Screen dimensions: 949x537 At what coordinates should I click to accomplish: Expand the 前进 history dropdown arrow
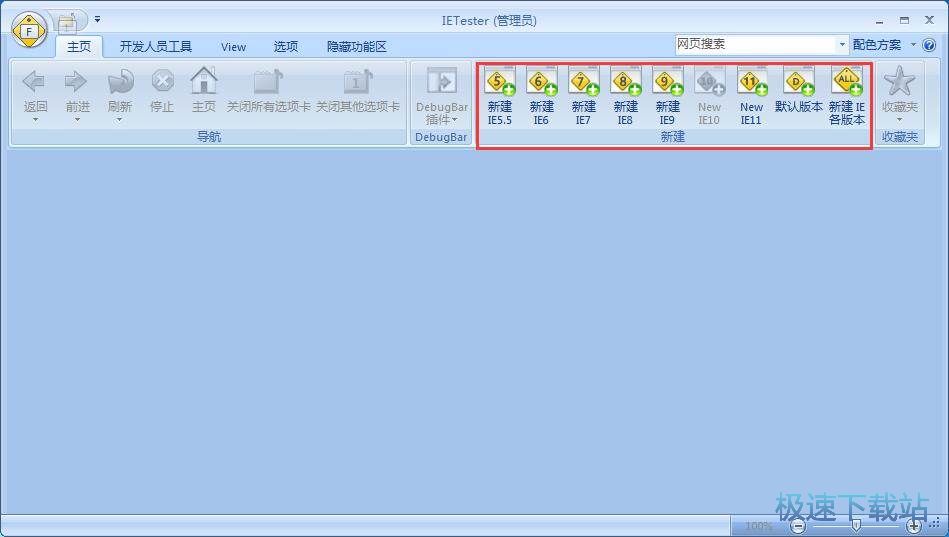pos(77,119)
